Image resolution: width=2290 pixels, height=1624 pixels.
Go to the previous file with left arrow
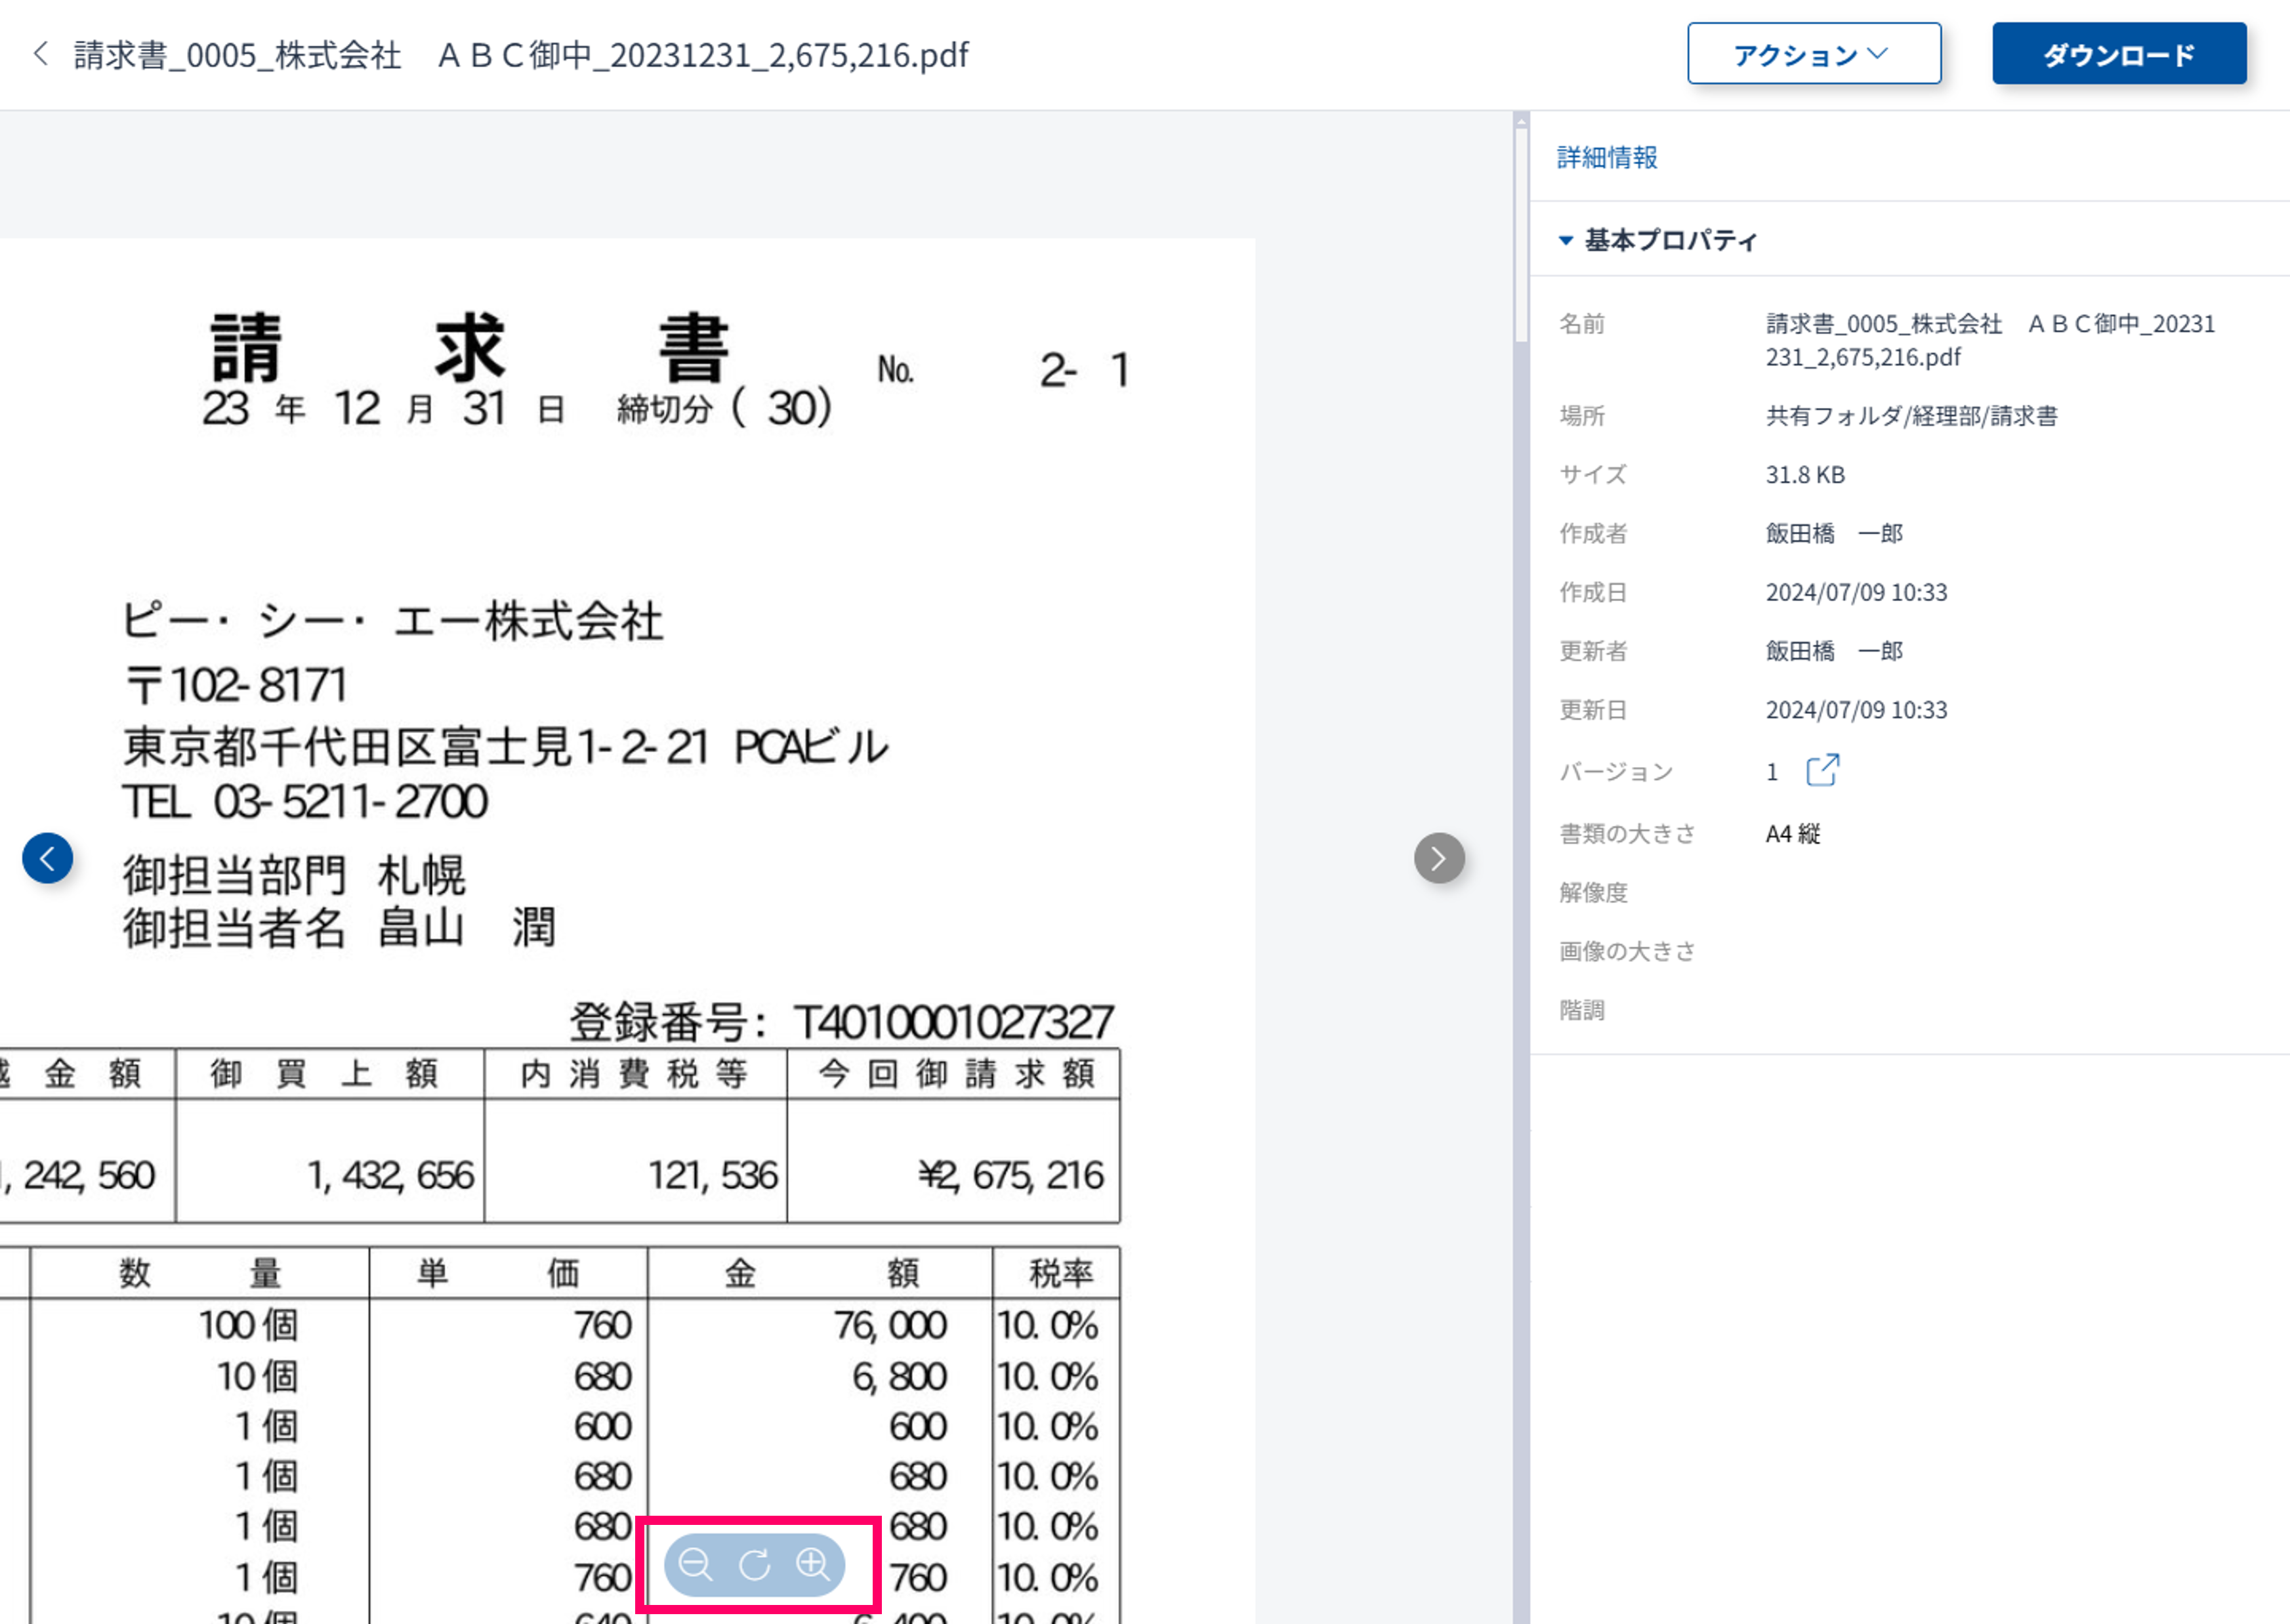pos(48,858)
